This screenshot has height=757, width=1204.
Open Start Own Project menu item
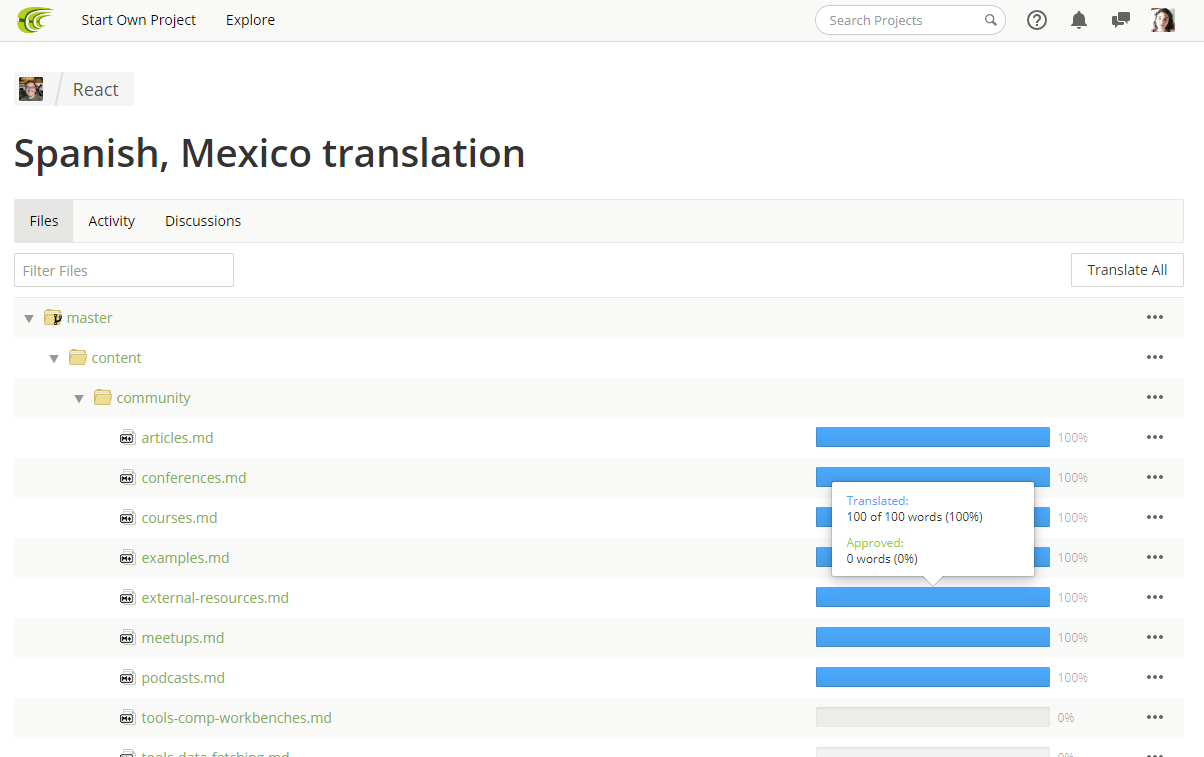pyautogui.click(x=139, y=20)
